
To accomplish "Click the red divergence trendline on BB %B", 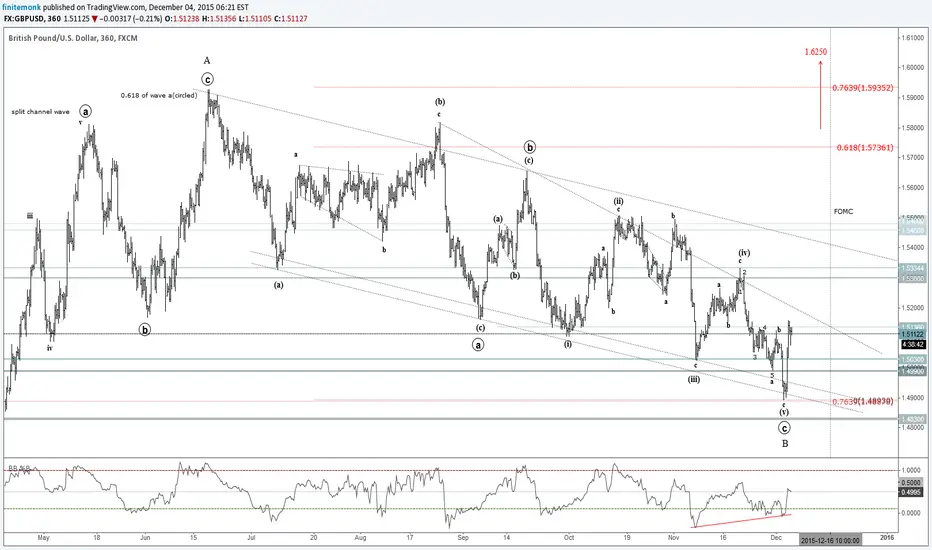I will pyautogui.click(x=742, y=521).
